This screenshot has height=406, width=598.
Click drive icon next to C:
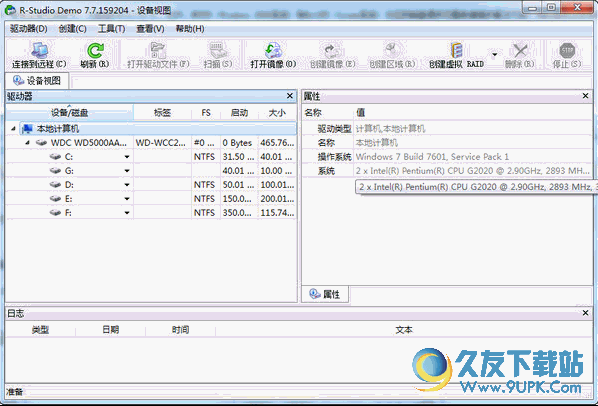tap(56, 157)
